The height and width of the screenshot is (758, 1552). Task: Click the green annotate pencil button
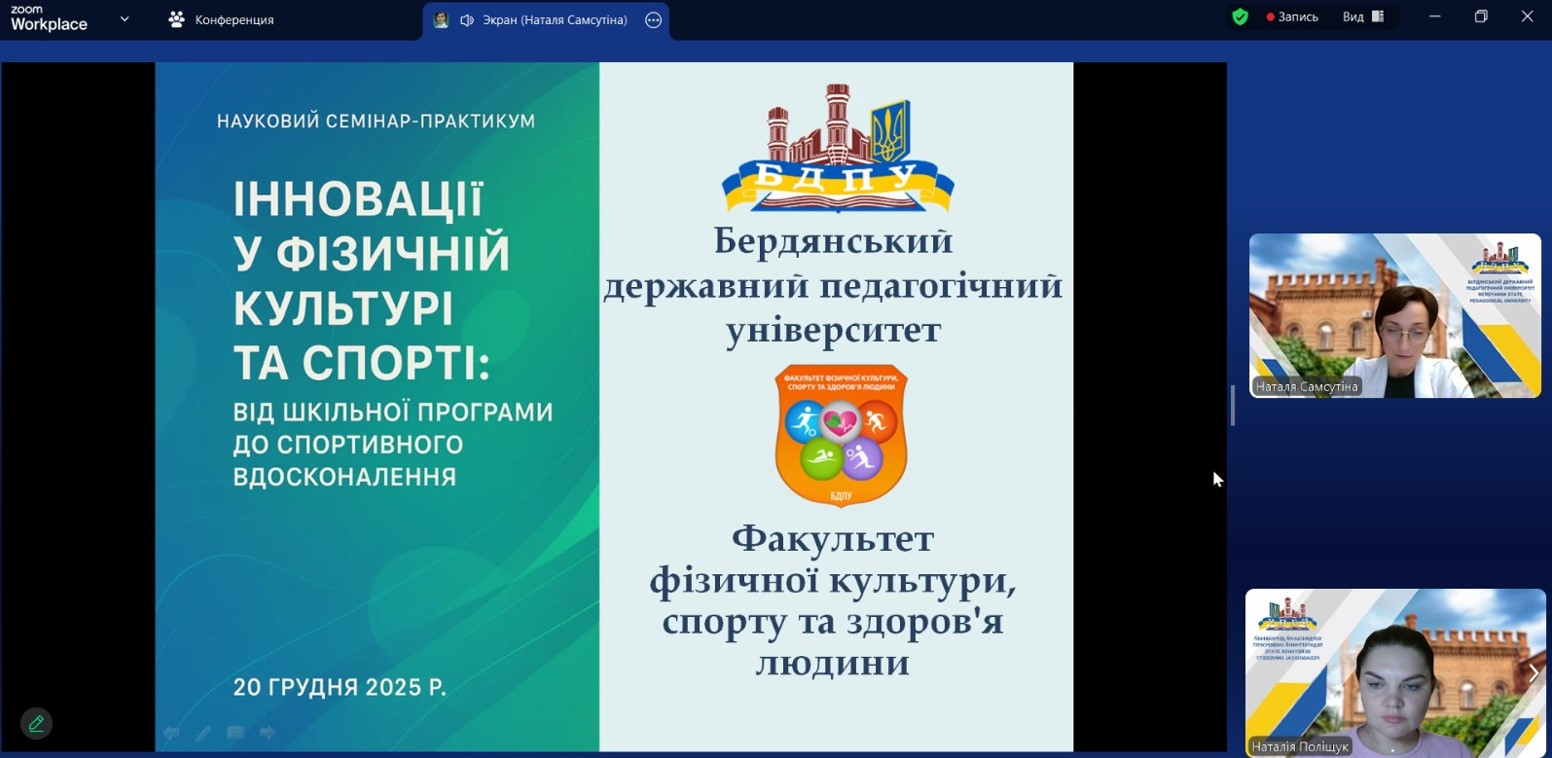[36, 724]
